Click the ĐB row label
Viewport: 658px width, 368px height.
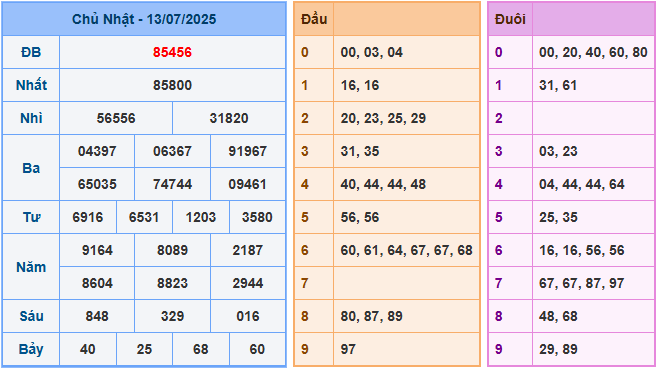click(x=31, y=52)
